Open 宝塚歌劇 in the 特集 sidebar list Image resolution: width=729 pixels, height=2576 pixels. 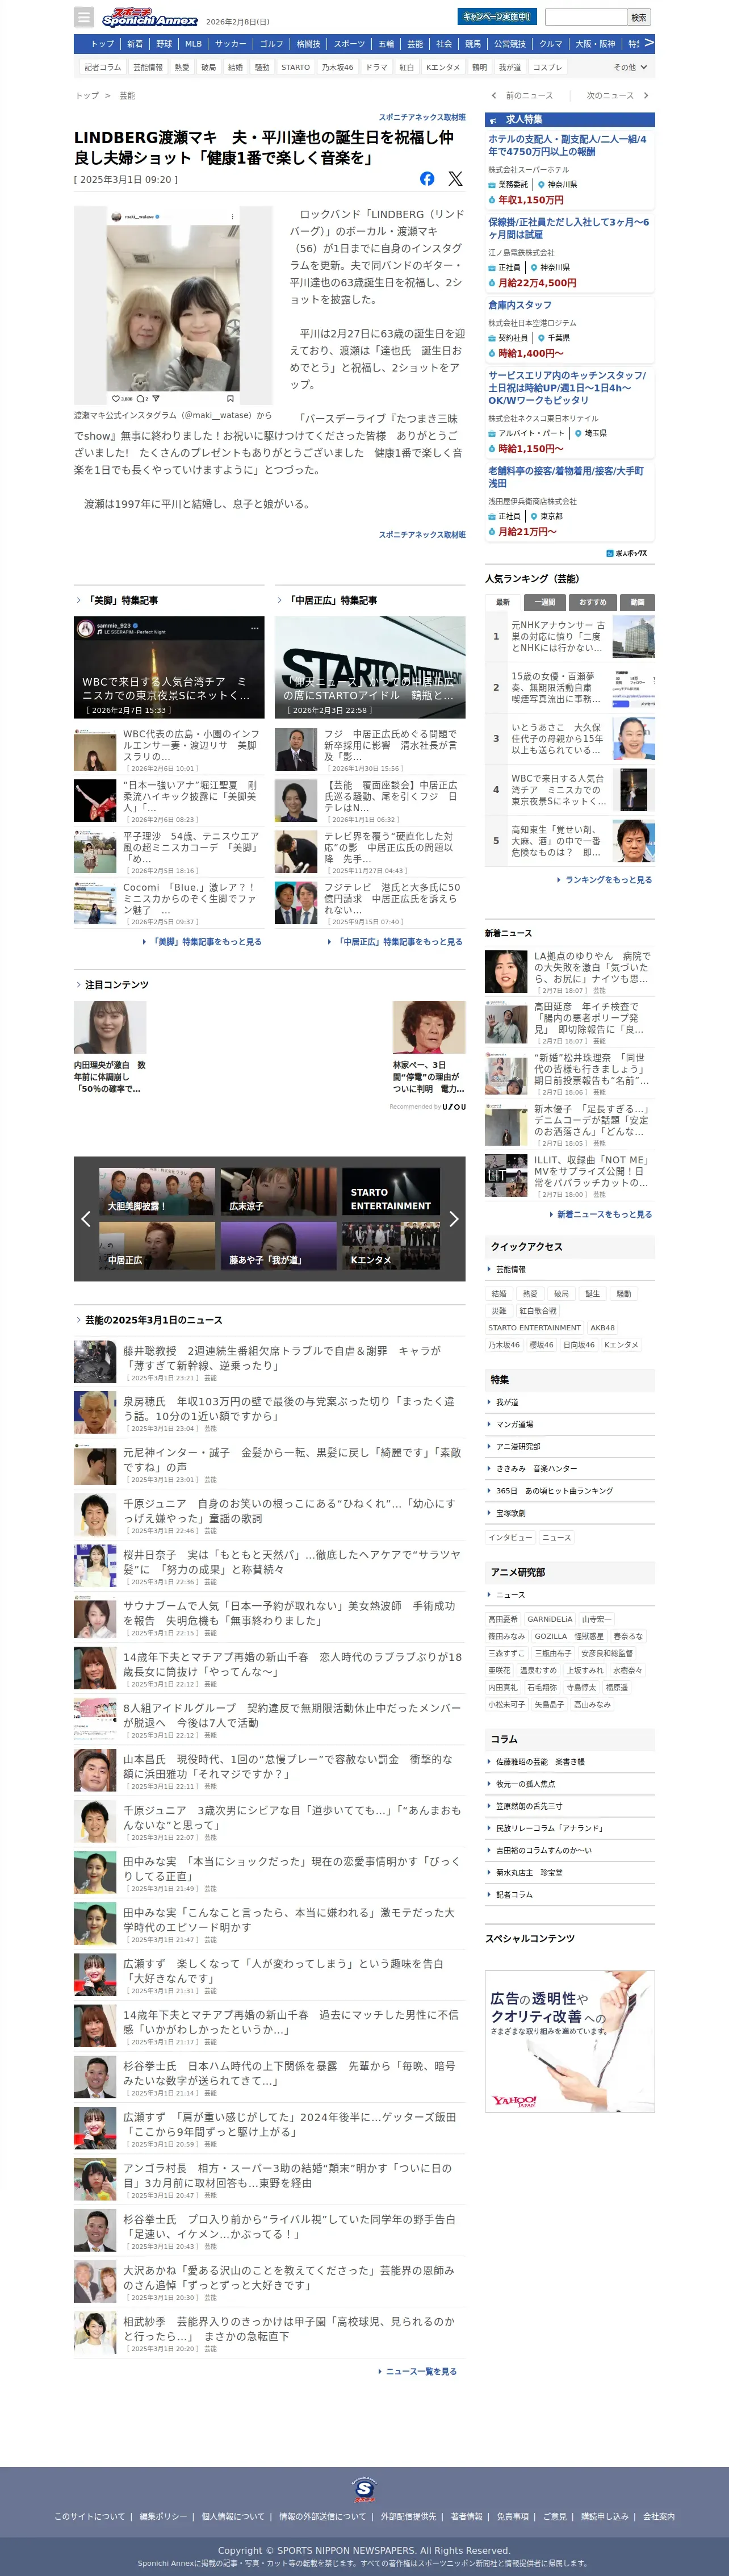[510, 1513]
